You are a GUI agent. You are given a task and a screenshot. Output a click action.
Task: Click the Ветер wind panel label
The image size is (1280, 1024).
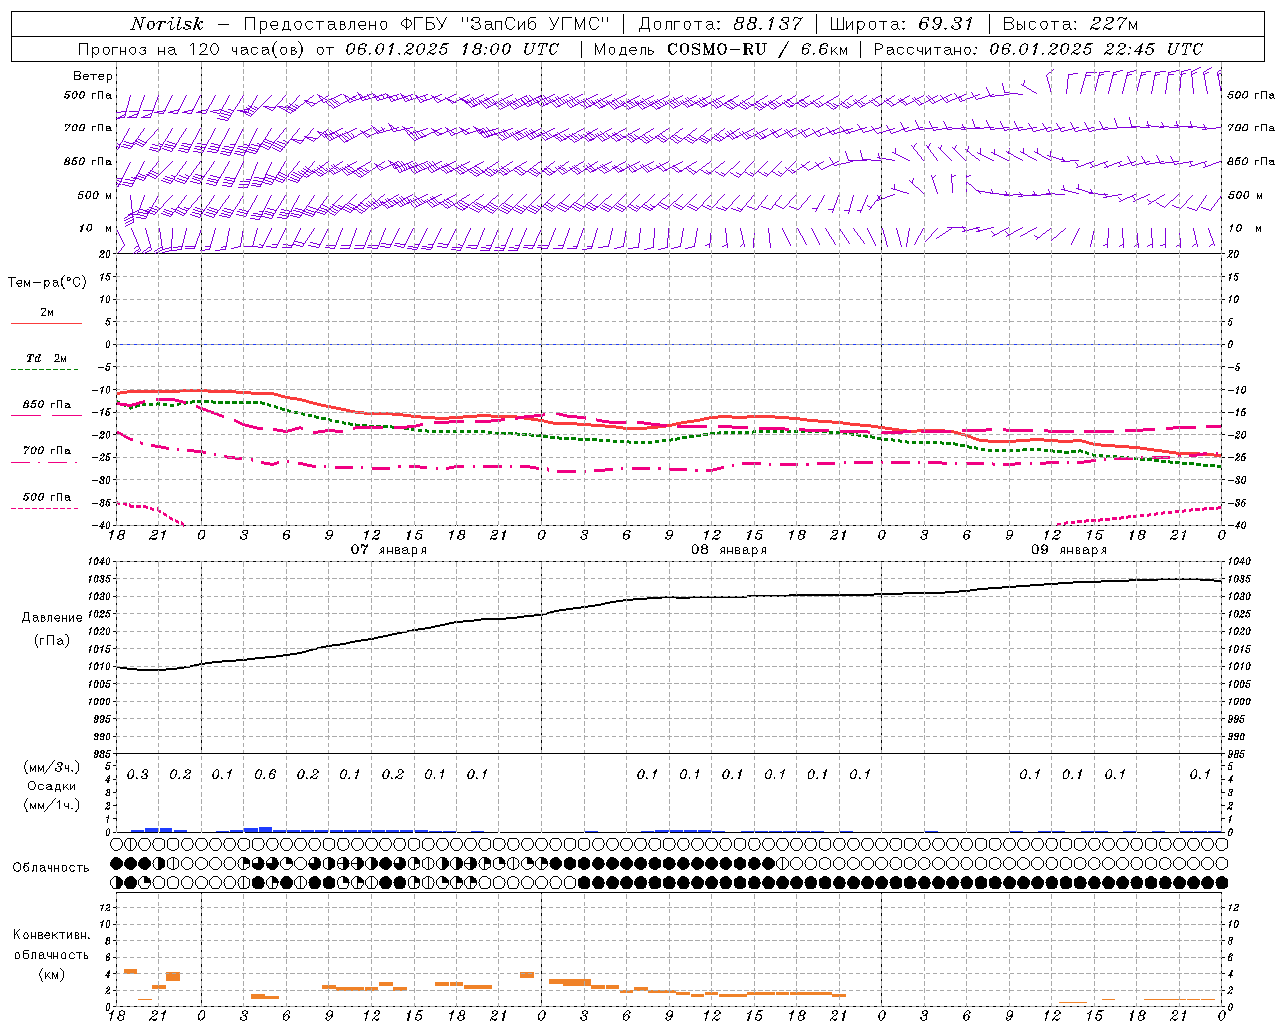point(93,76)
